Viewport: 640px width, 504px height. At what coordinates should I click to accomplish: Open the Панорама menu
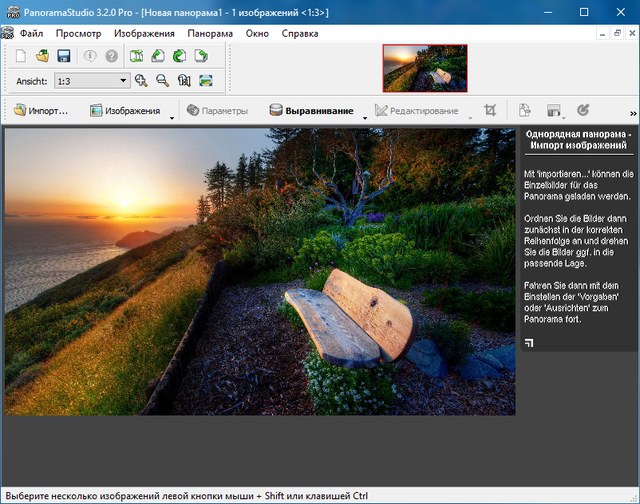click(210, 33)
